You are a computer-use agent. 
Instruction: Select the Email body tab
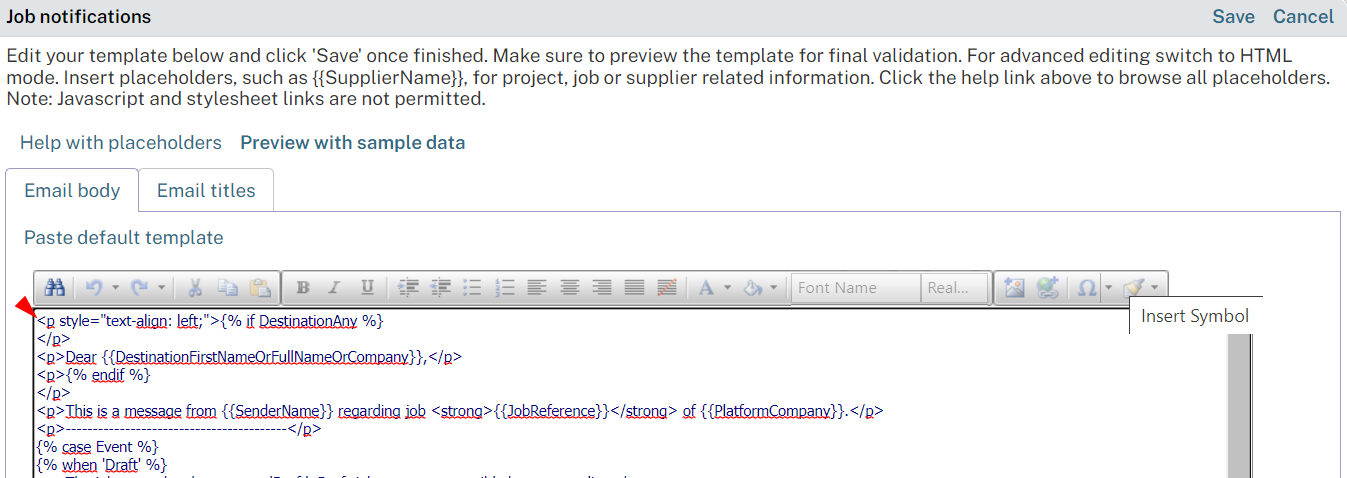coord(72,191)
